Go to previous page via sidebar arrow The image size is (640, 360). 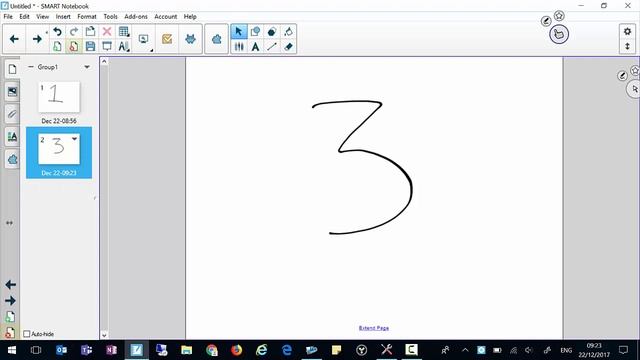click(11, 285)
